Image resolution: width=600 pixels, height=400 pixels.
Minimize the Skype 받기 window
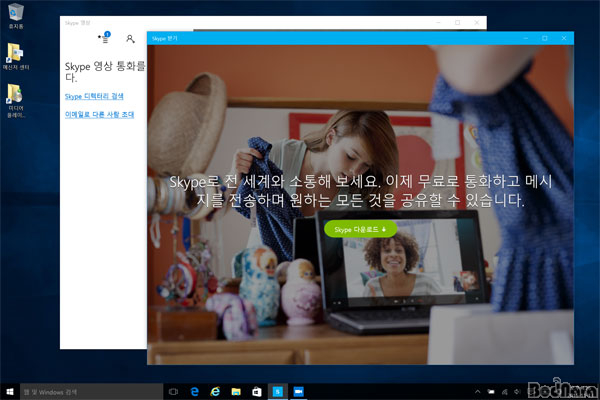[x=526, y=38]
